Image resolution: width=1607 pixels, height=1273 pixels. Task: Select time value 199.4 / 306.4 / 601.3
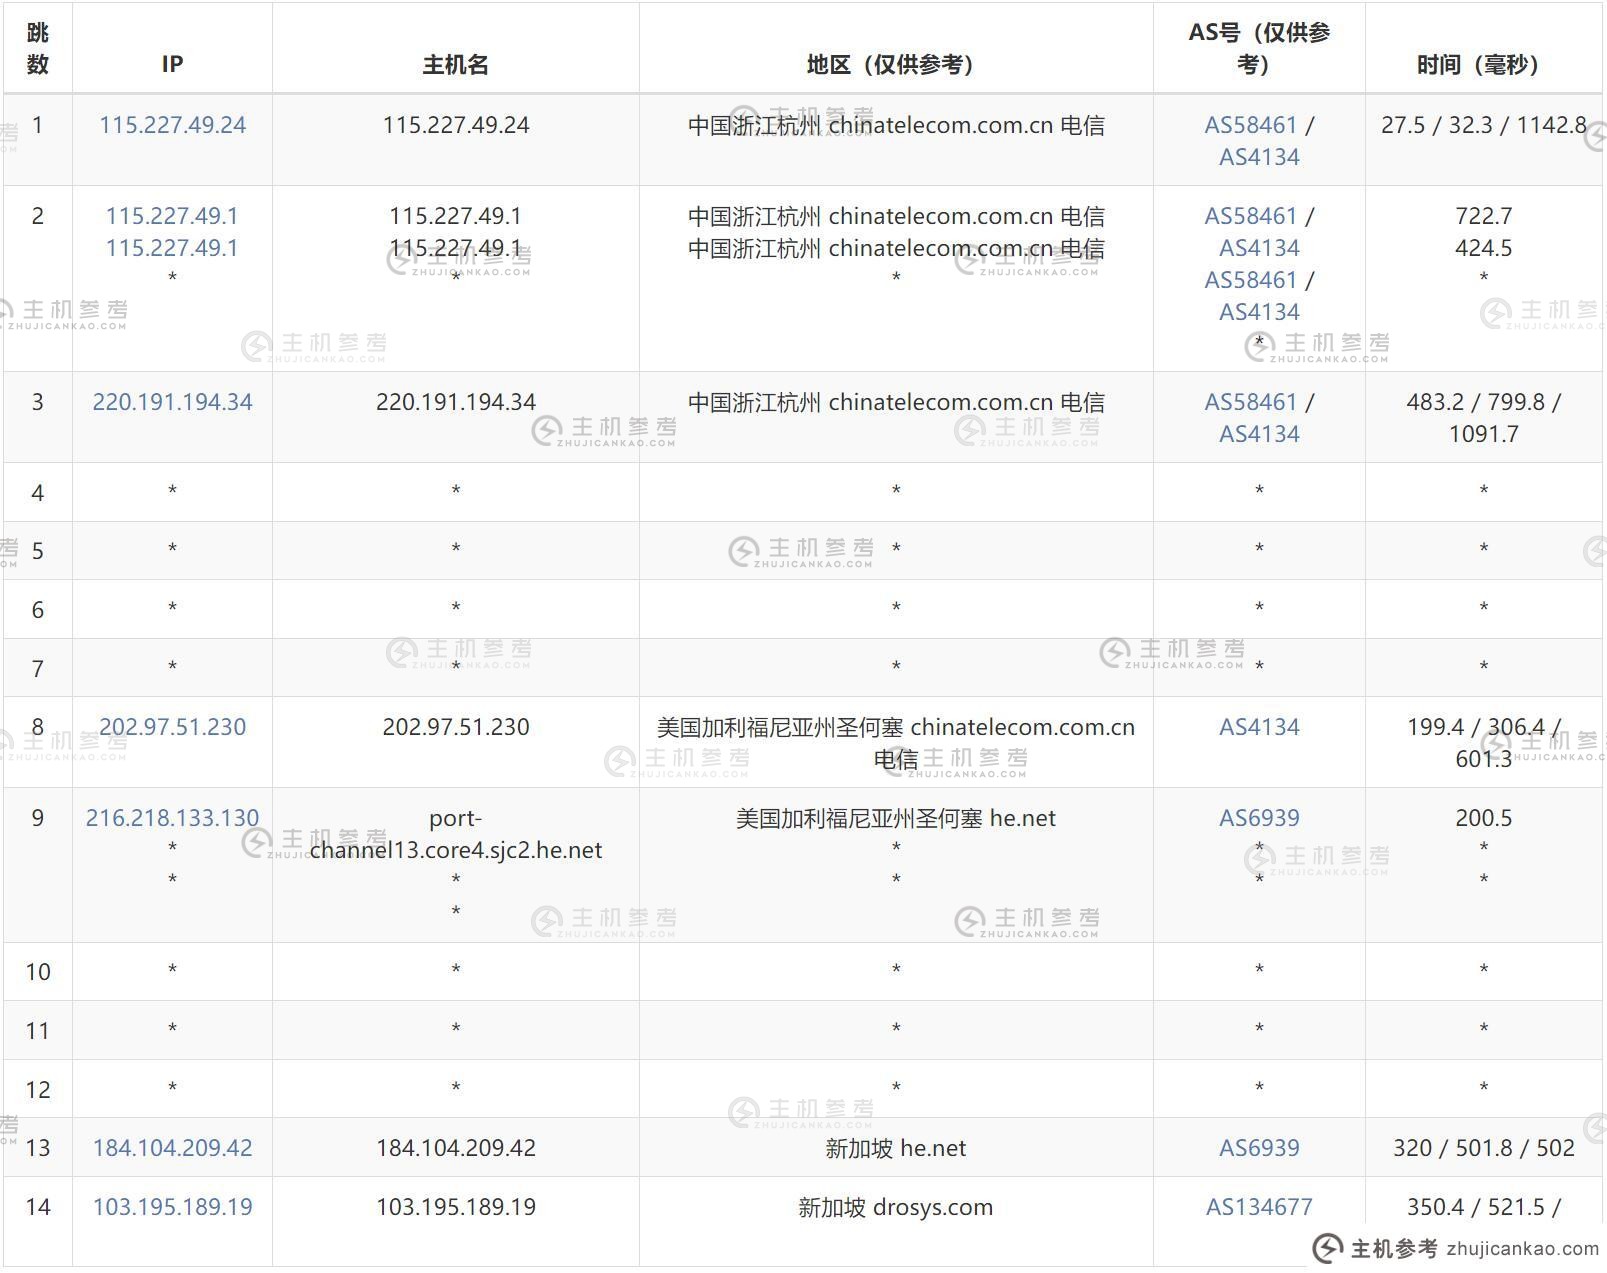(x=1483, y=743)
